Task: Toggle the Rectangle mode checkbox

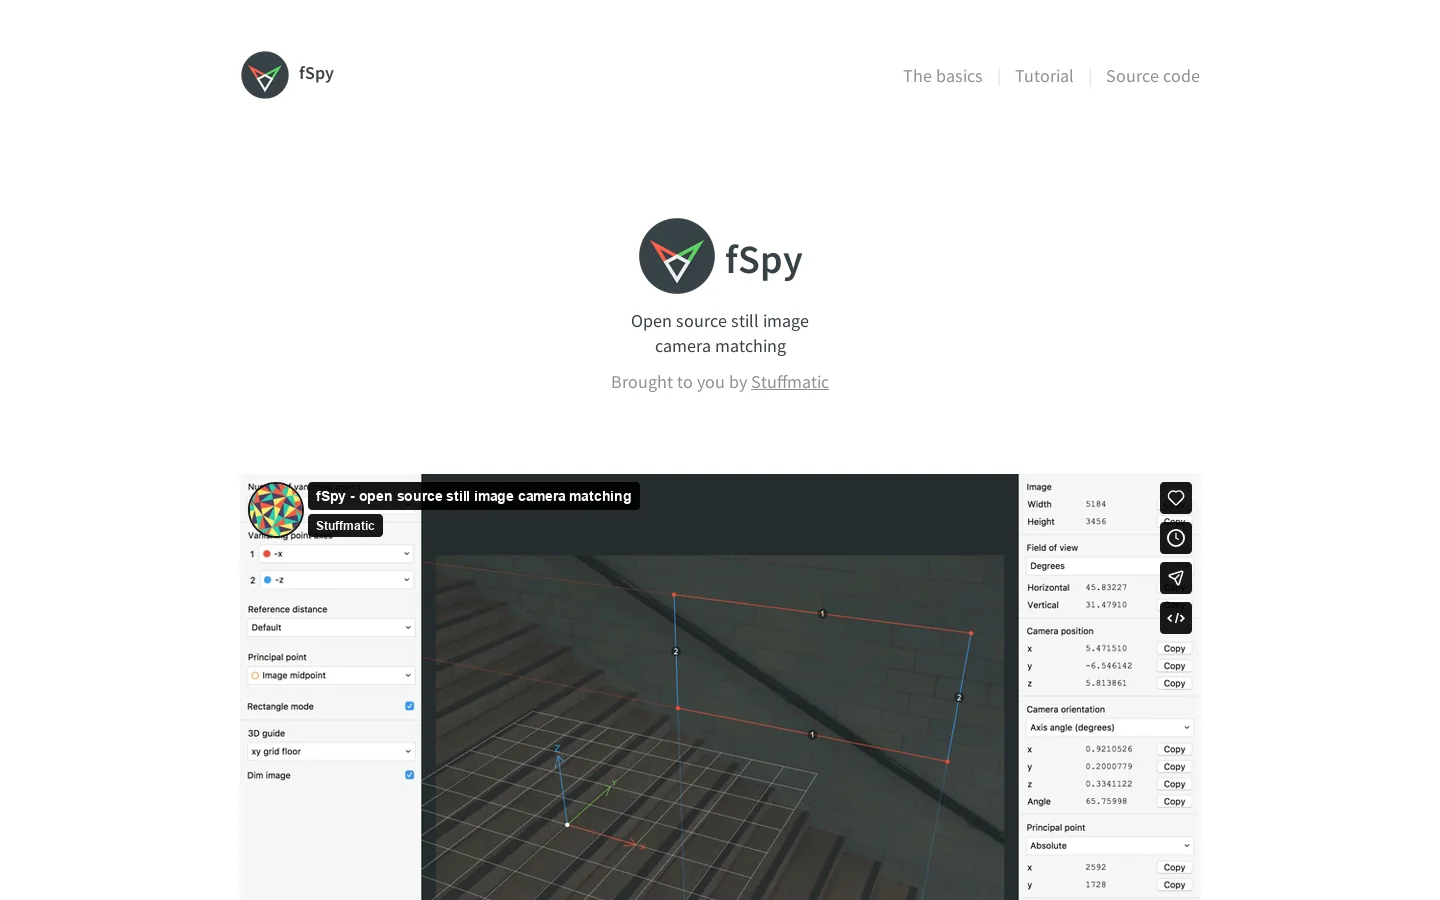Action: [x=409, y=706]
